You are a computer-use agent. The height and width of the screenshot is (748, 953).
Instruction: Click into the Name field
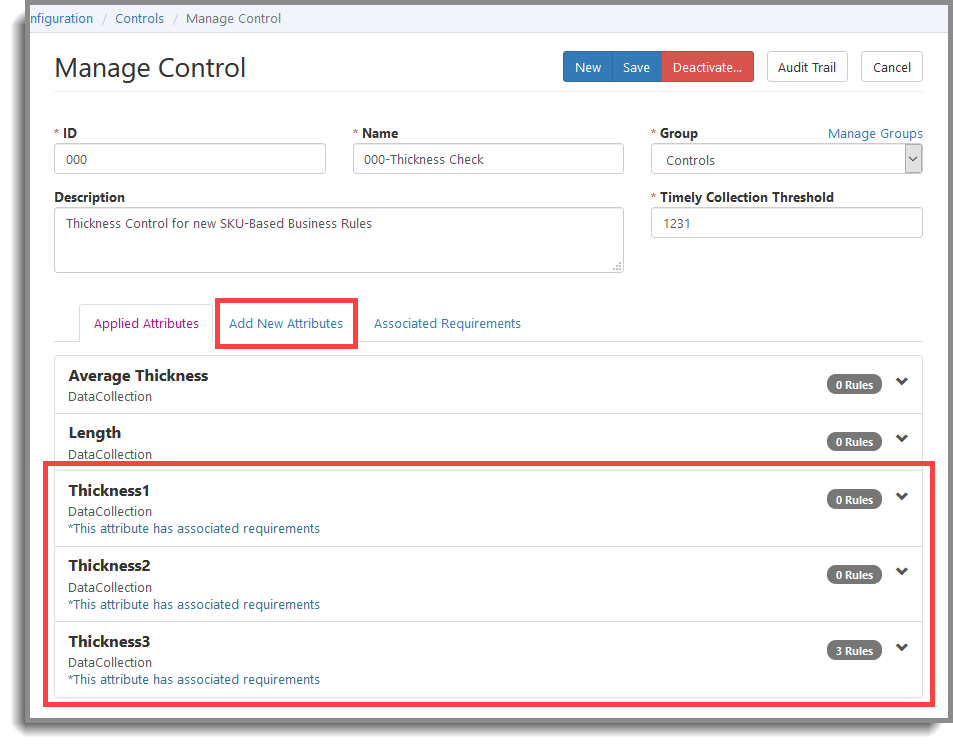[x=488, y=159]
